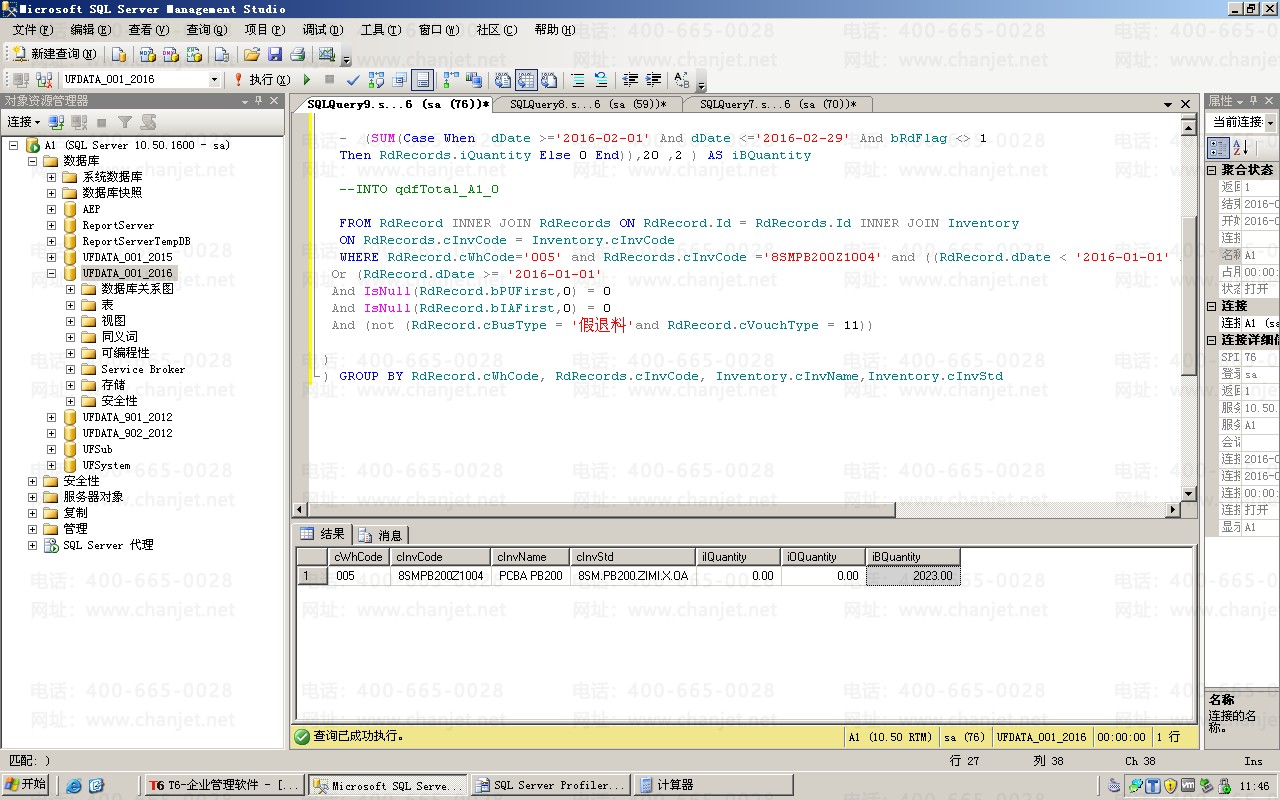Click the Print icon in the toolbar
Image resolution: width=1280 pixels, height=800 pixels.
(x=298, y=54)
